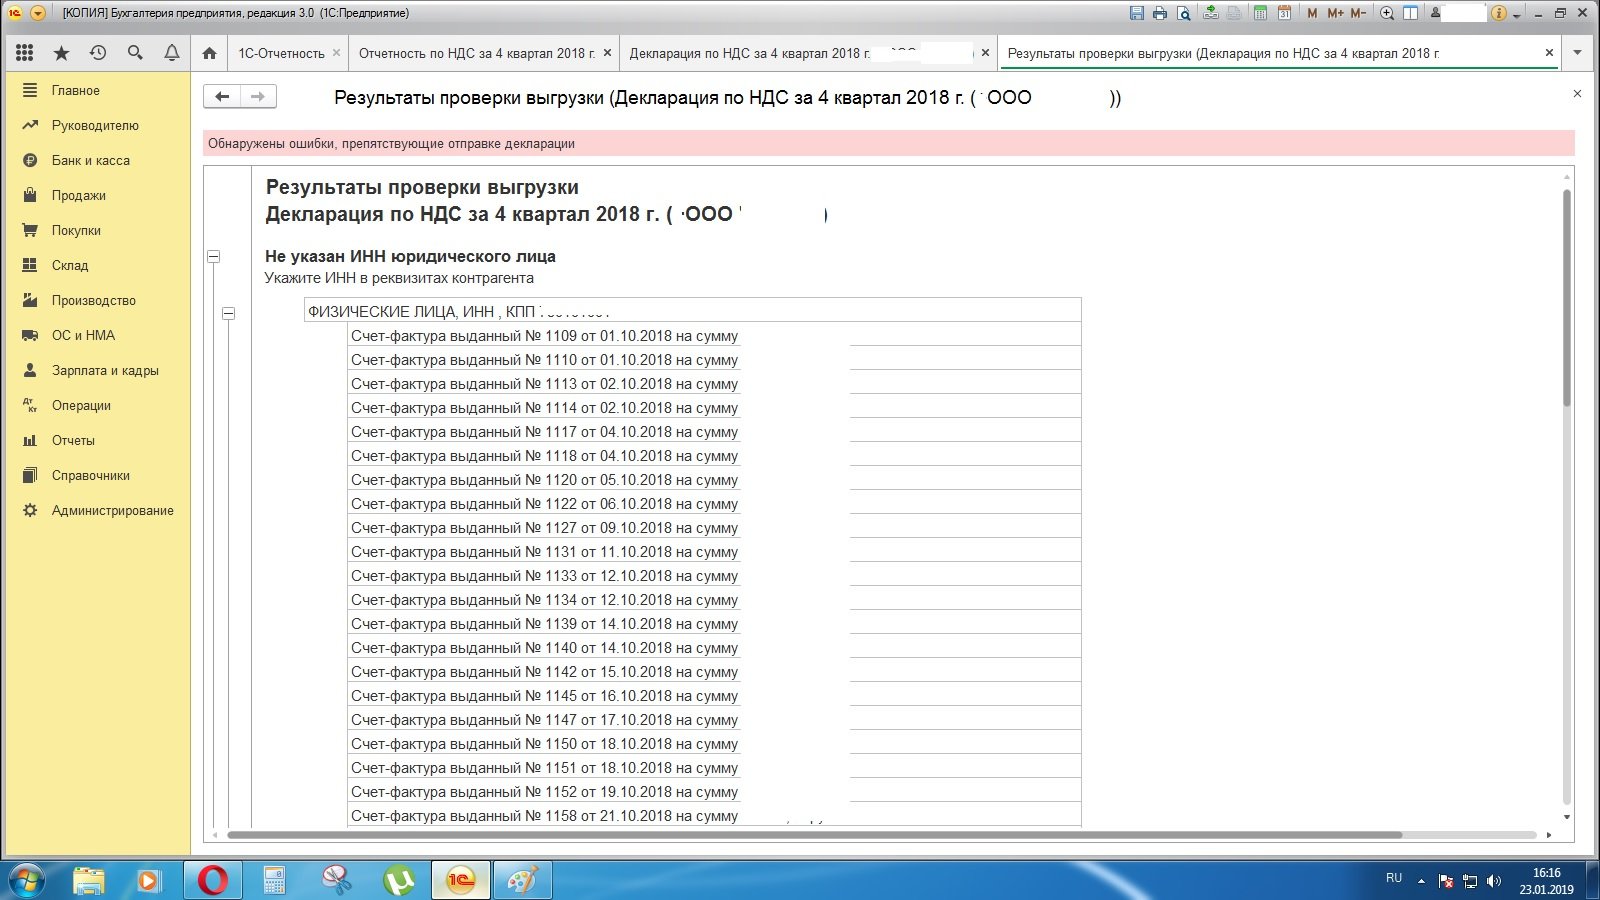Viewport: 1600px width, 900px height.
Task: Click invoice № 1139 от 14.10.2018 row
Action: point(714,624)
